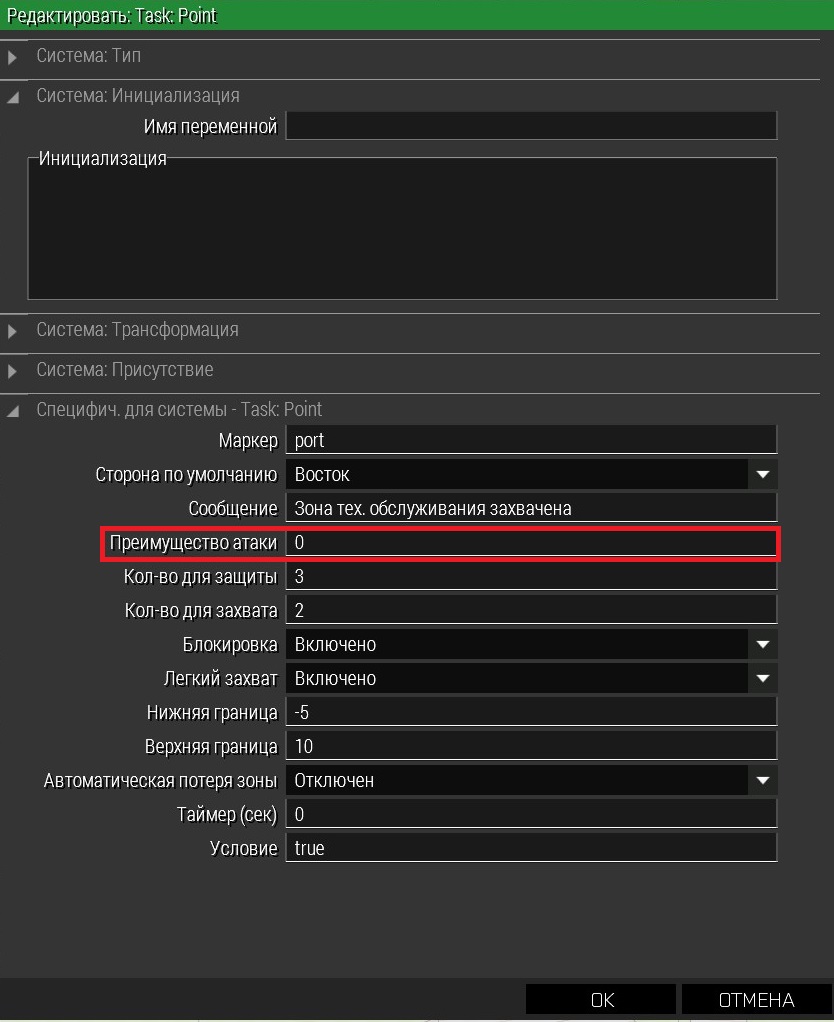Screen dimensions: 834x1022
Task: Open the Сторона по умолчанию dropdown
Action: click(762, 475)
